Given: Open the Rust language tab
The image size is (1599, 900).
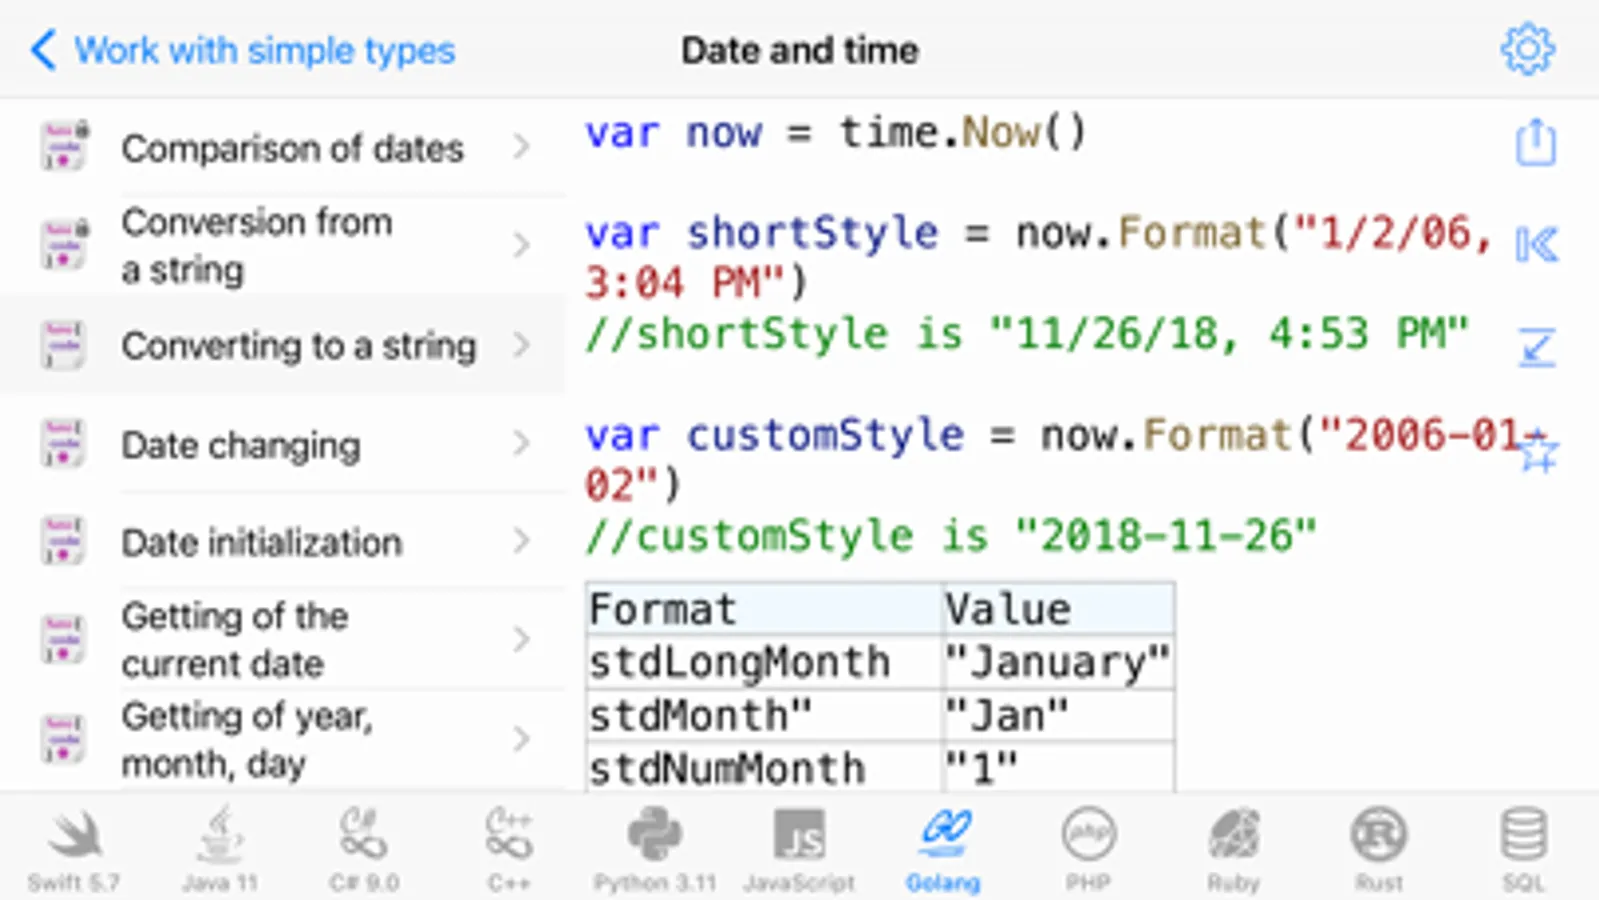Looking at the screenshot, I should [1379, 850].
